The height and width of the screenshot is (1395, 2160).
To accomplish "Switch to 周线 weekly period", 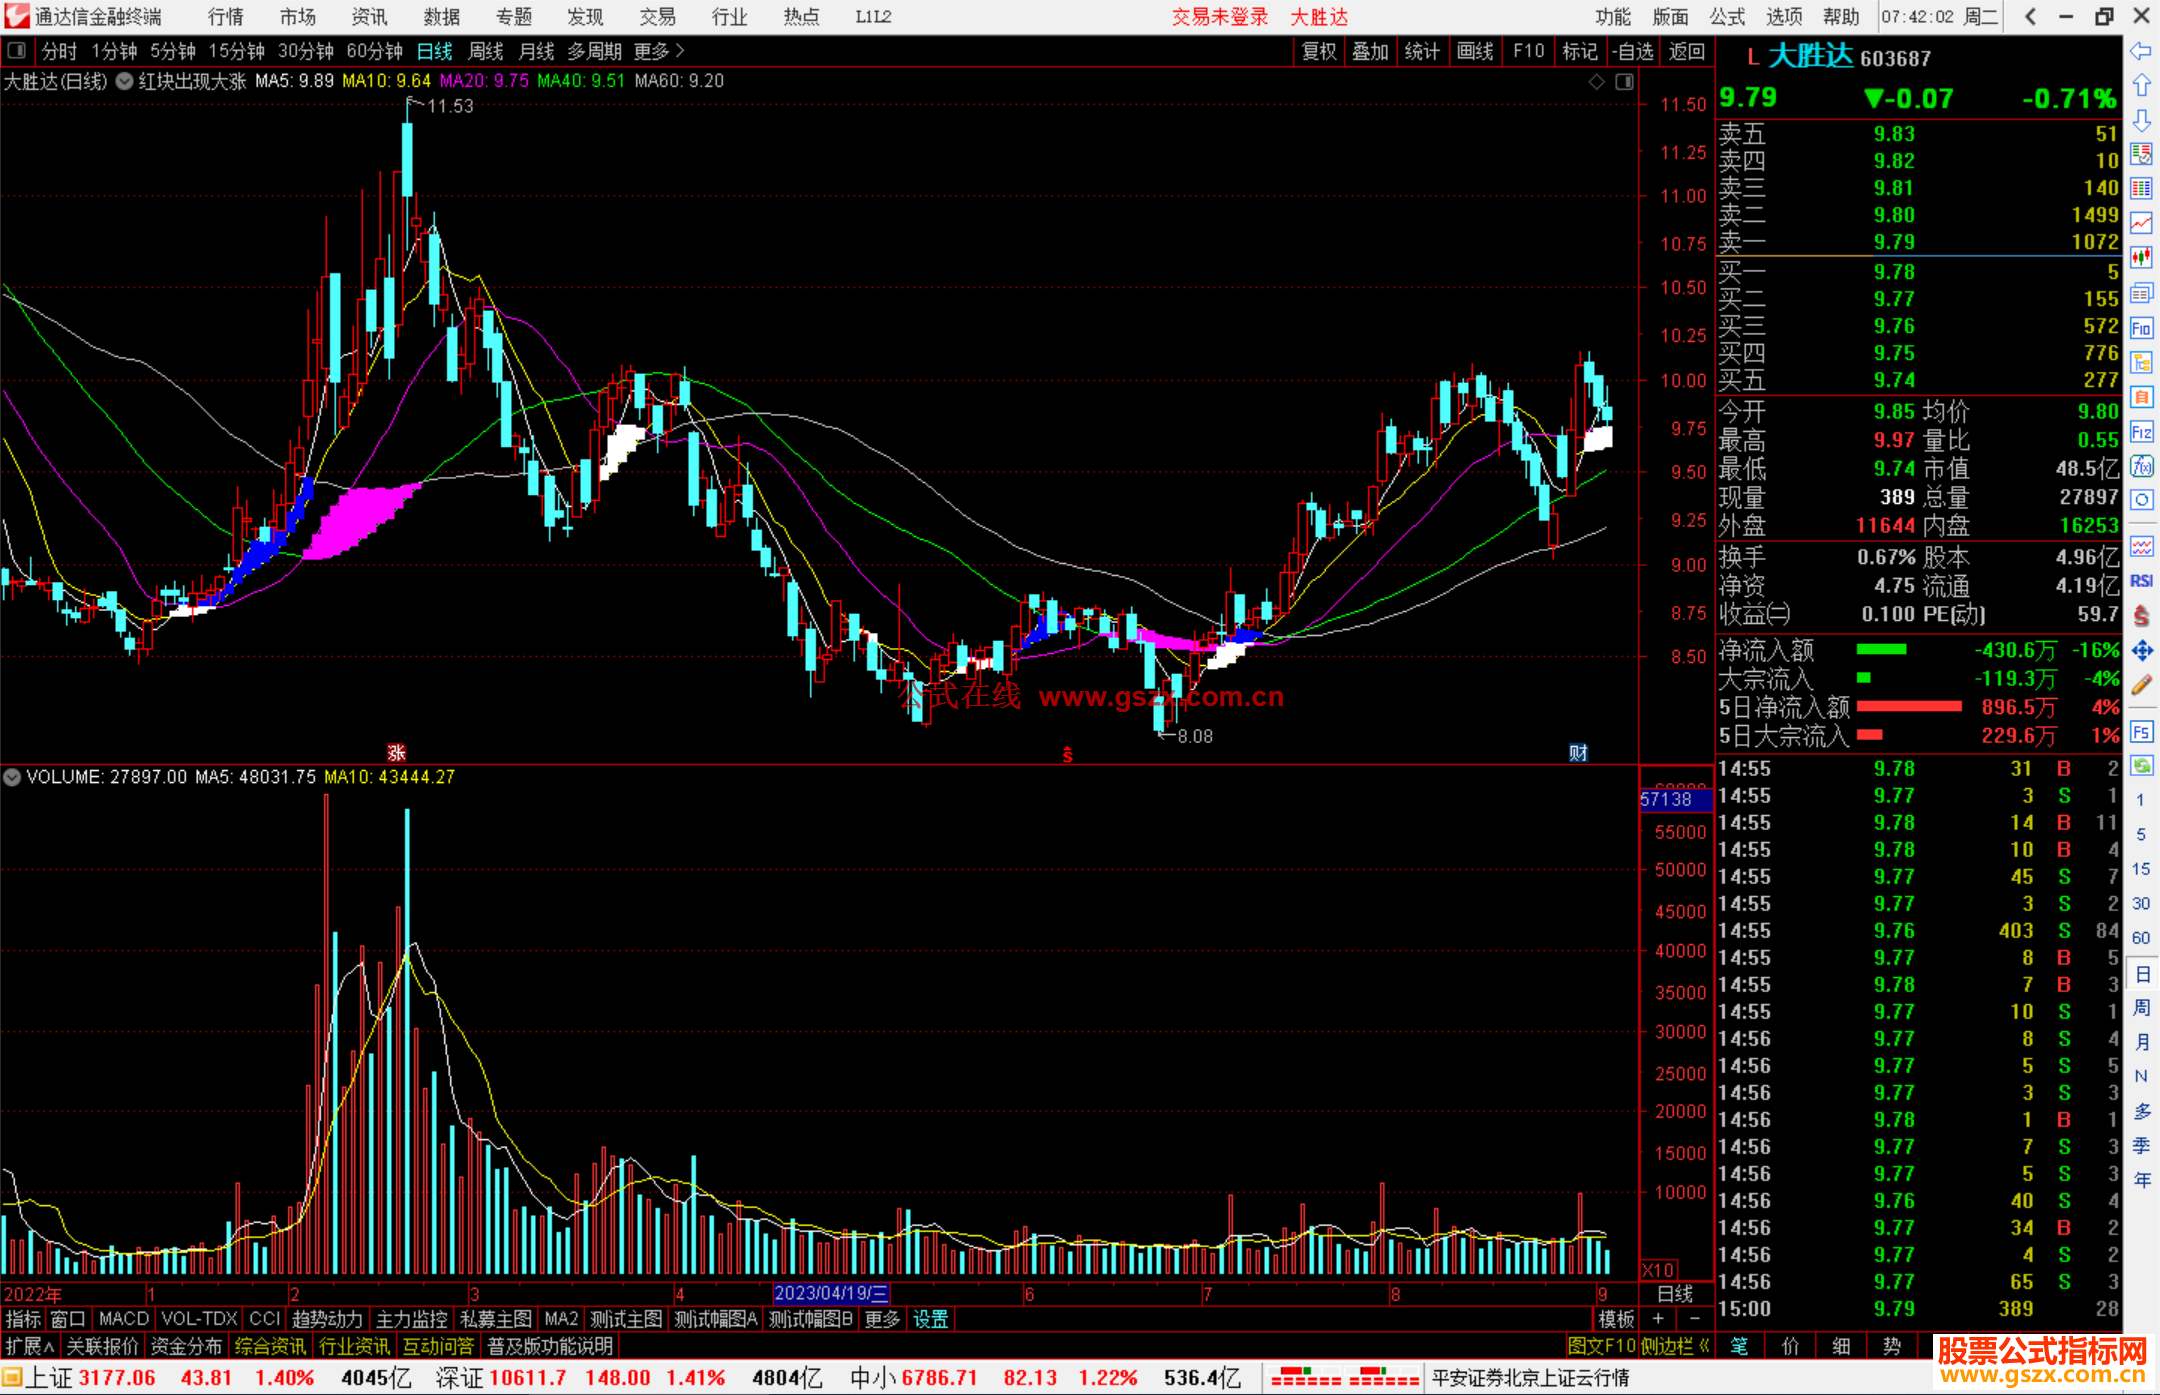I will click(x=486, y=51).
